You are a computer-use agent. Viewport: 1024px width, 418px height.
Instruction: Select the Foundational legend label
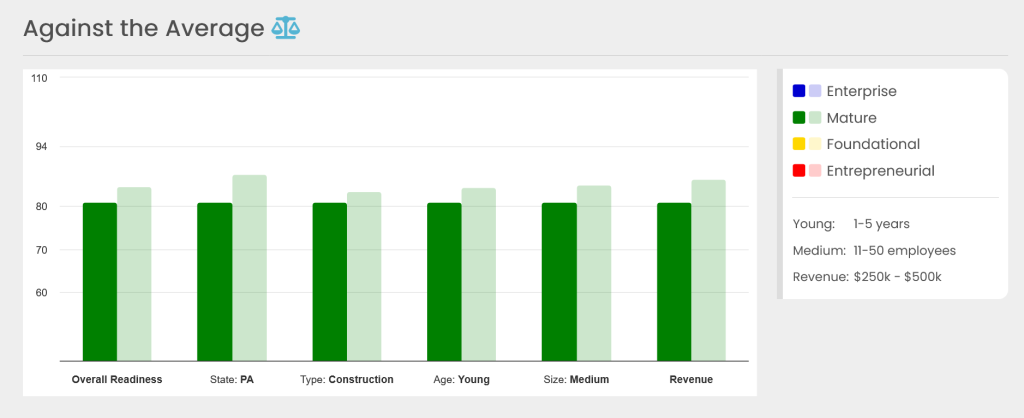[873, 144]
